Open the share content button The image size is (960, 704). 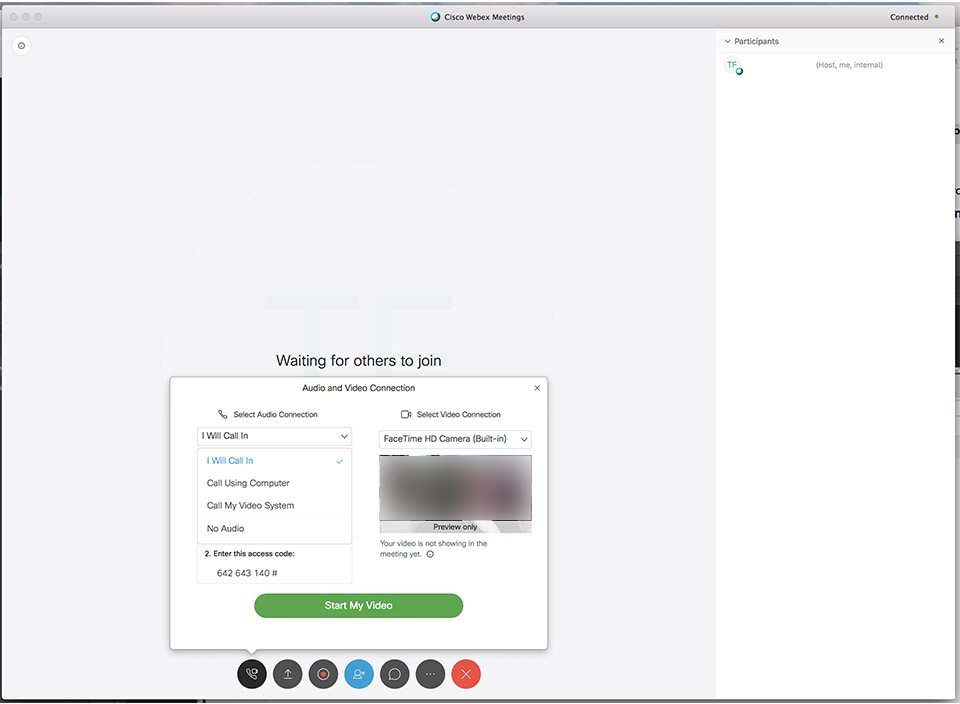pos(288,674)
